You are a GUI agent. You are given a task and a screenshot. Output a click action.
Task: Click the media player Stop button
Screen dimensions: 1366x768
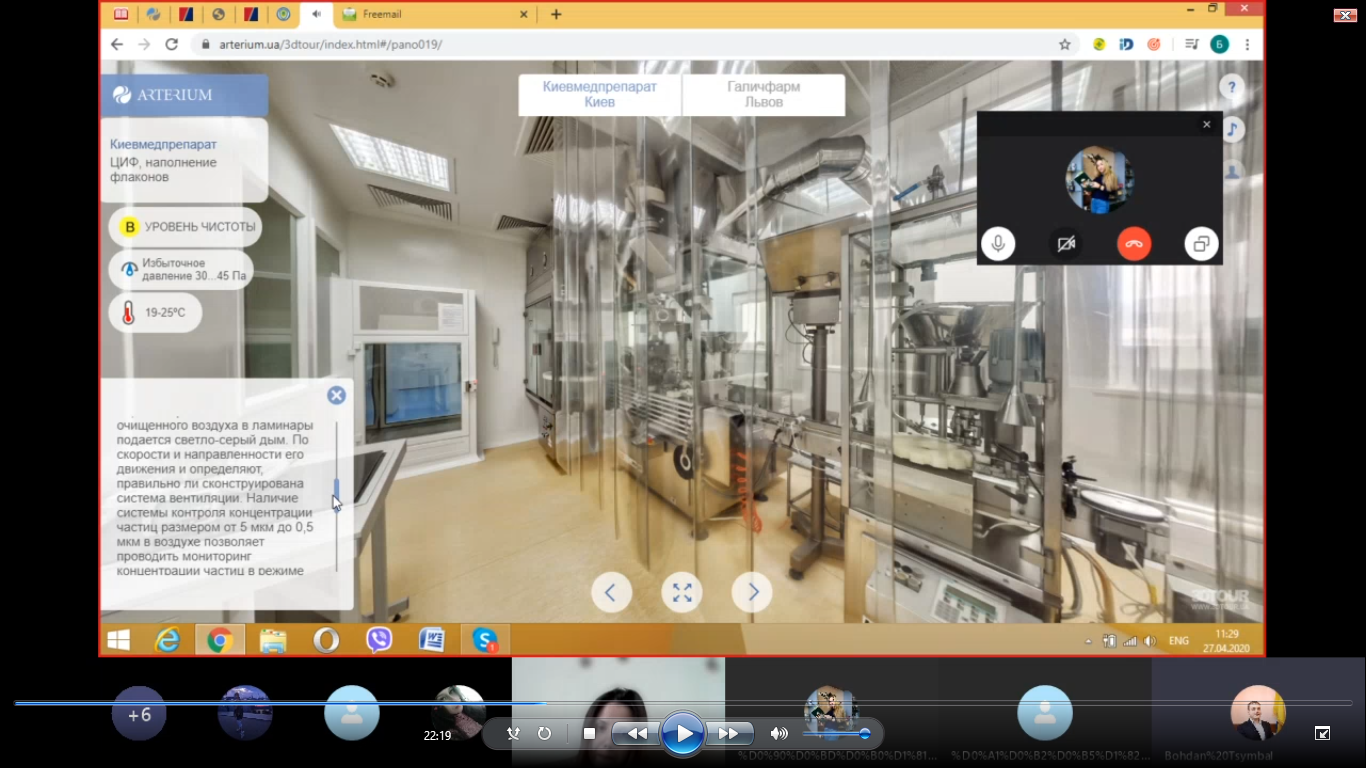tap(589, 734)
